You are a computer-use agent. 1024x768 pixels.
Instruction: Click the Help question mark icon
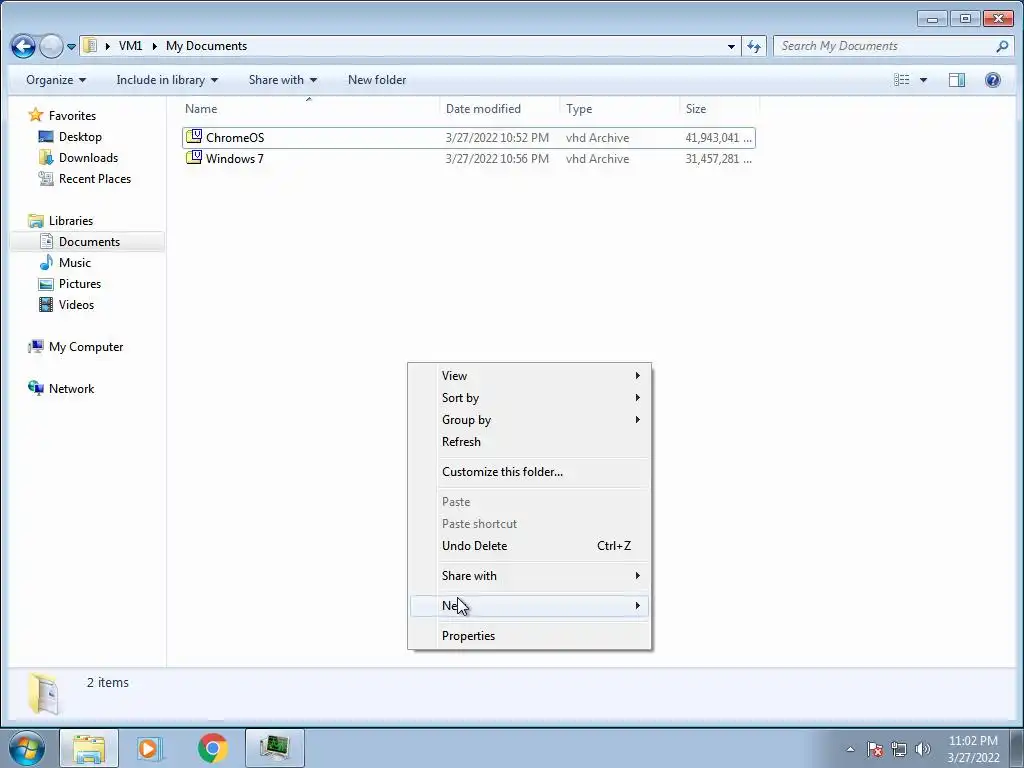tap(993, 80)
